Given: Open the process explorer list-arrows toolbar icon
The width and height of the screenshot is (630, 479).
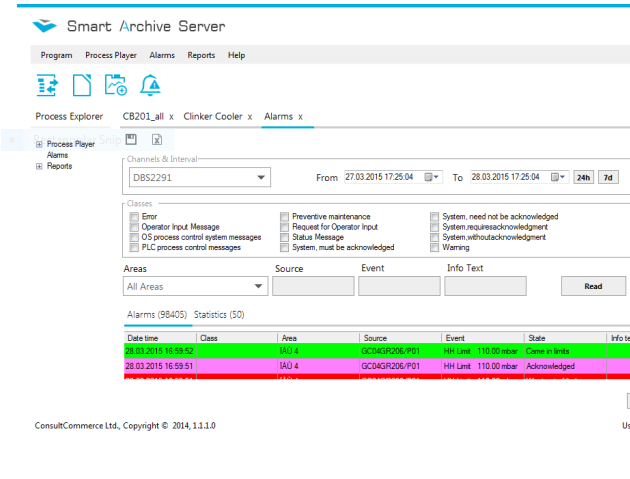Looking at the screenshot, I should [x=47, y=85].
